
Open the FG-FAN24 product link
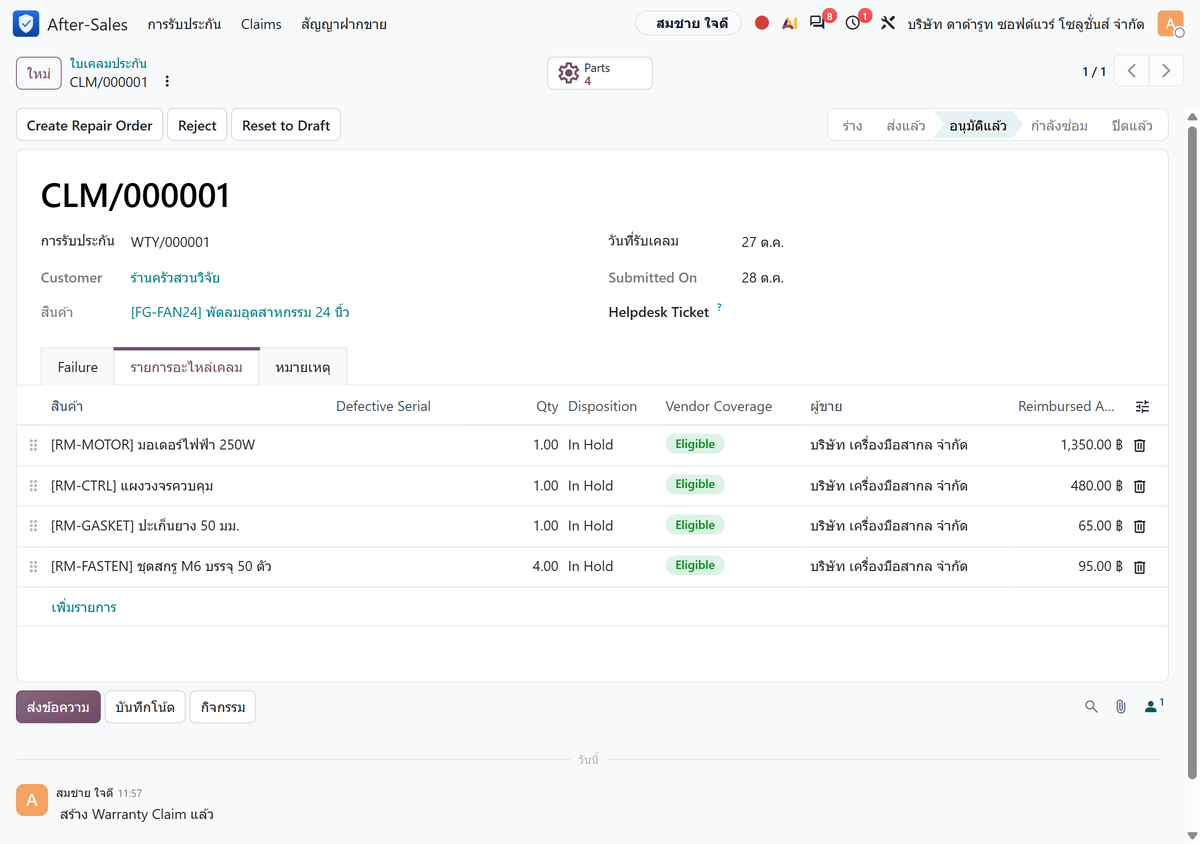click(x=240, y=312)
